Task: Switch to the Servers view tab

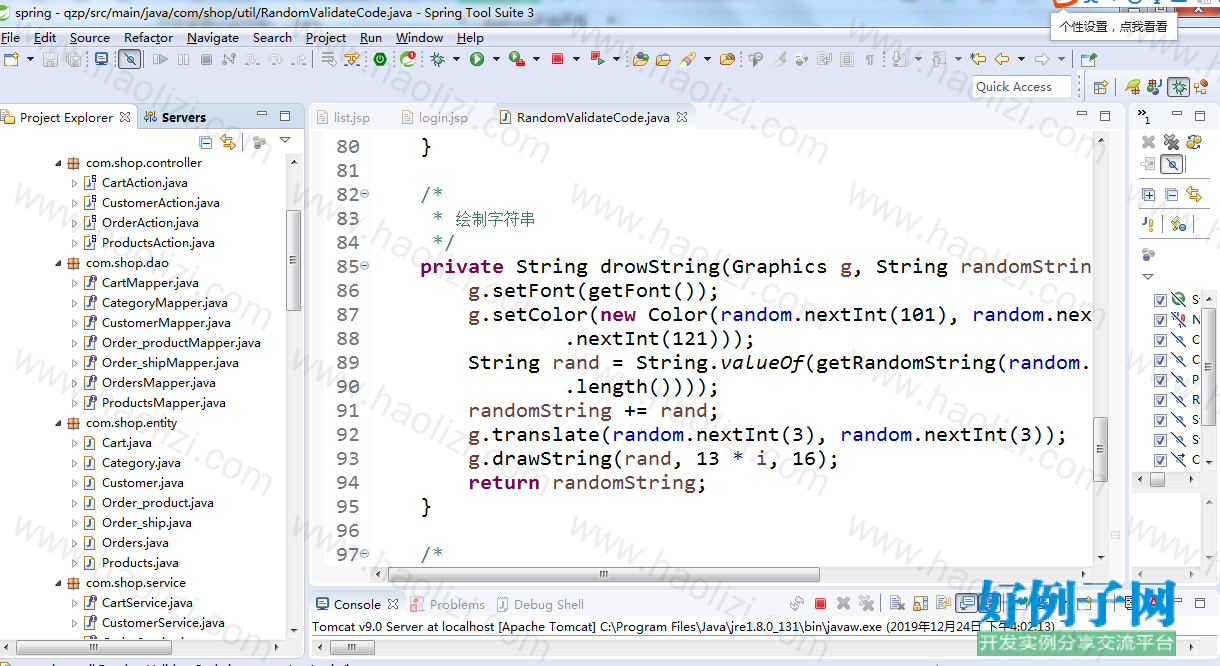Action: click(175, 117)
